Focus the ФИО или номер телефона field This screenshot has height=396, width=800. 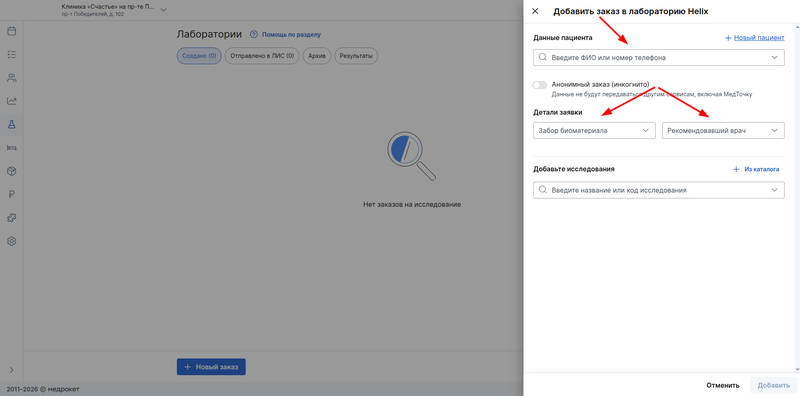point(659,58)
